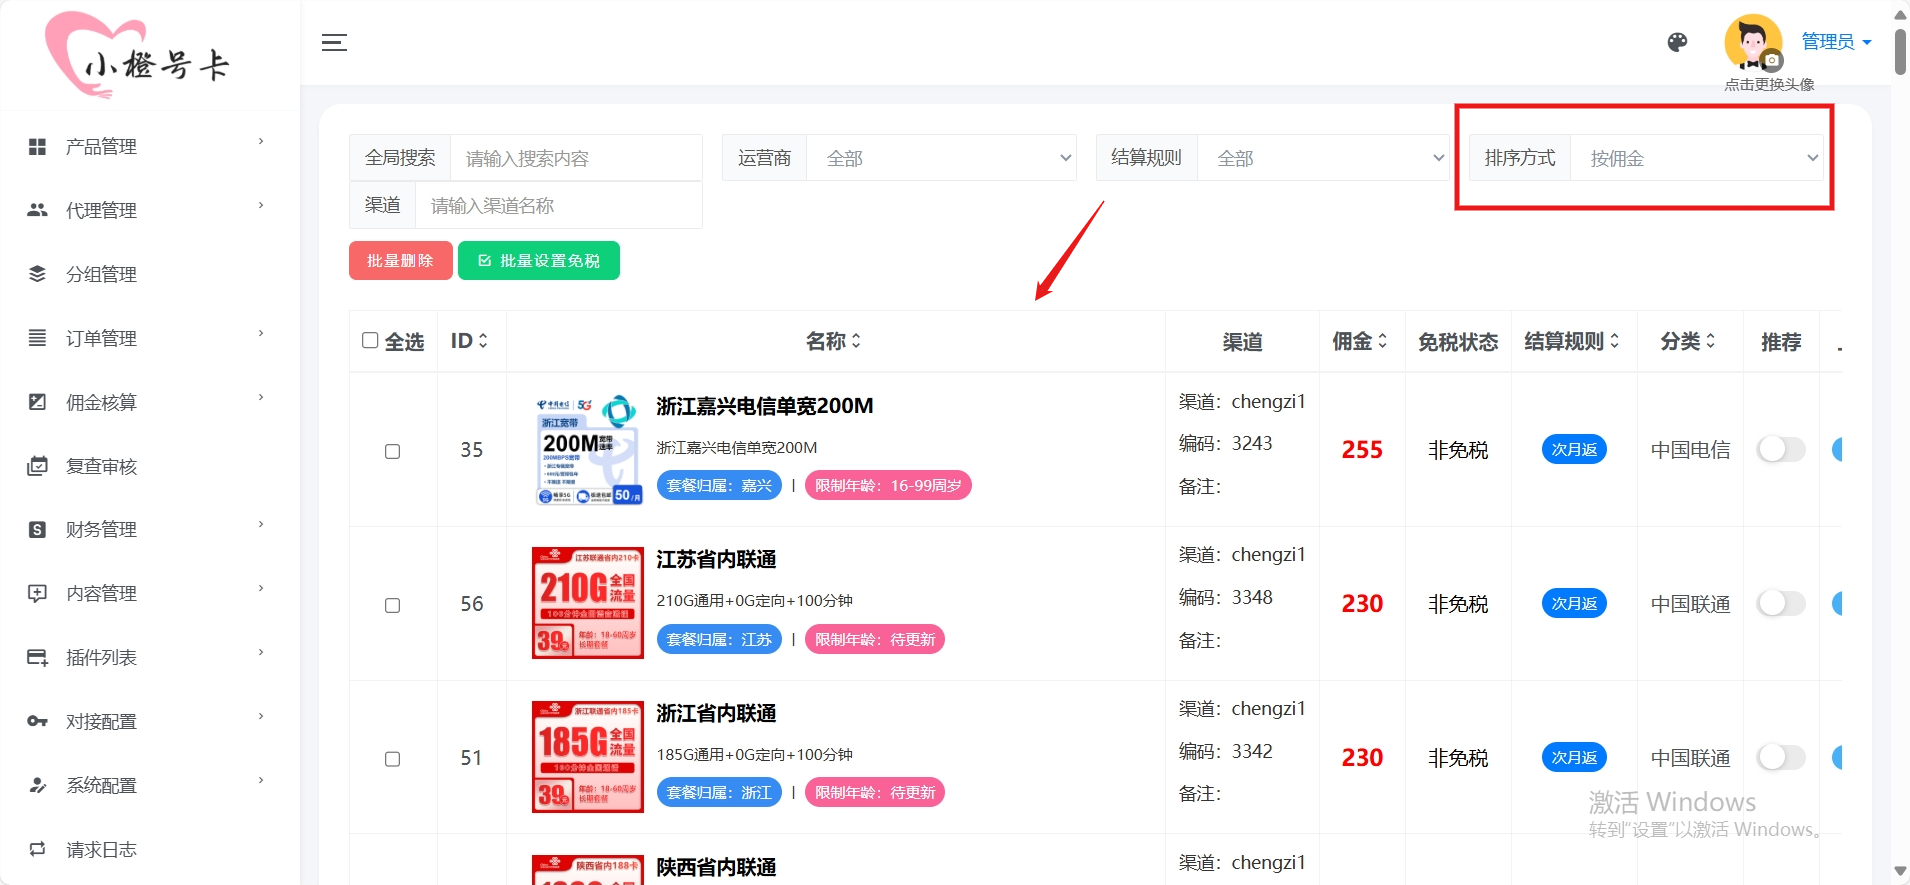
Task: Click commission value 255
Action: click(x=1362, y=450)
